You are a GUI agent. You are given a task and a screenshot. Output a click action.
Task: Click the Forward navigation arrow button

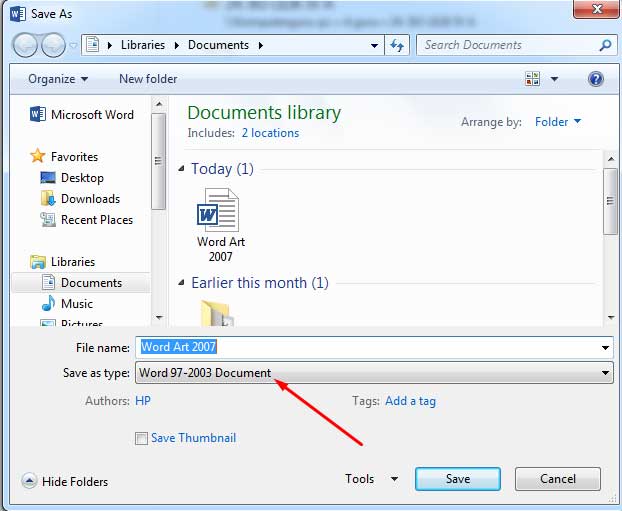(x=53, y=45)
